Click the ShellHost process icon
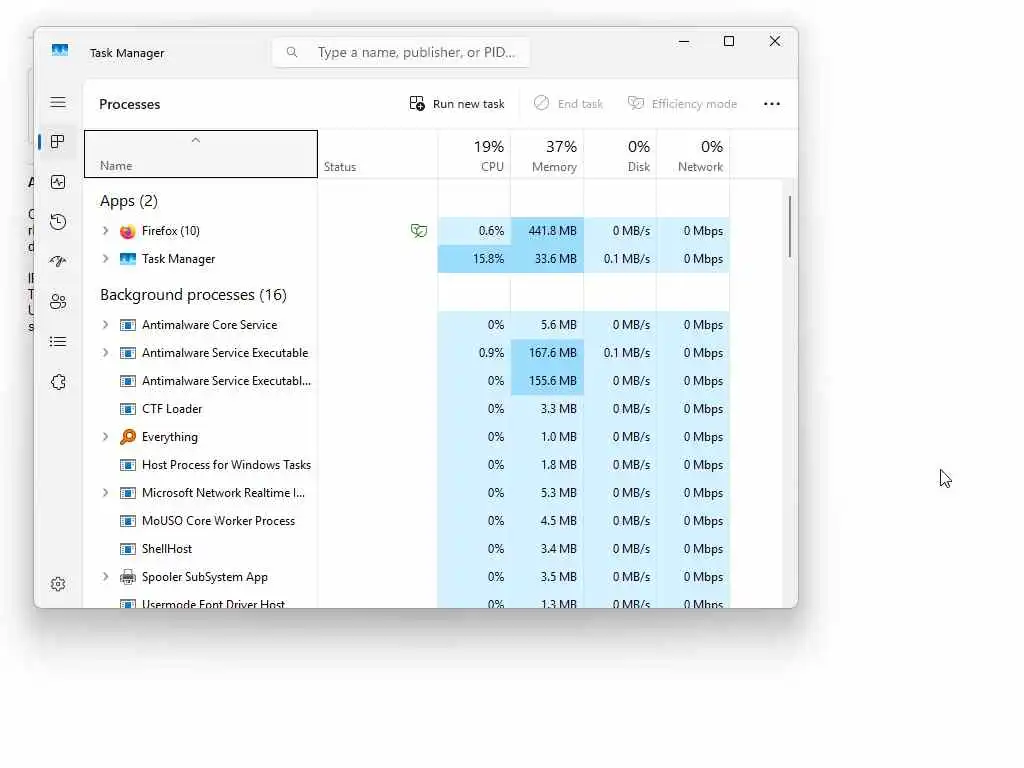 [128, 549]
